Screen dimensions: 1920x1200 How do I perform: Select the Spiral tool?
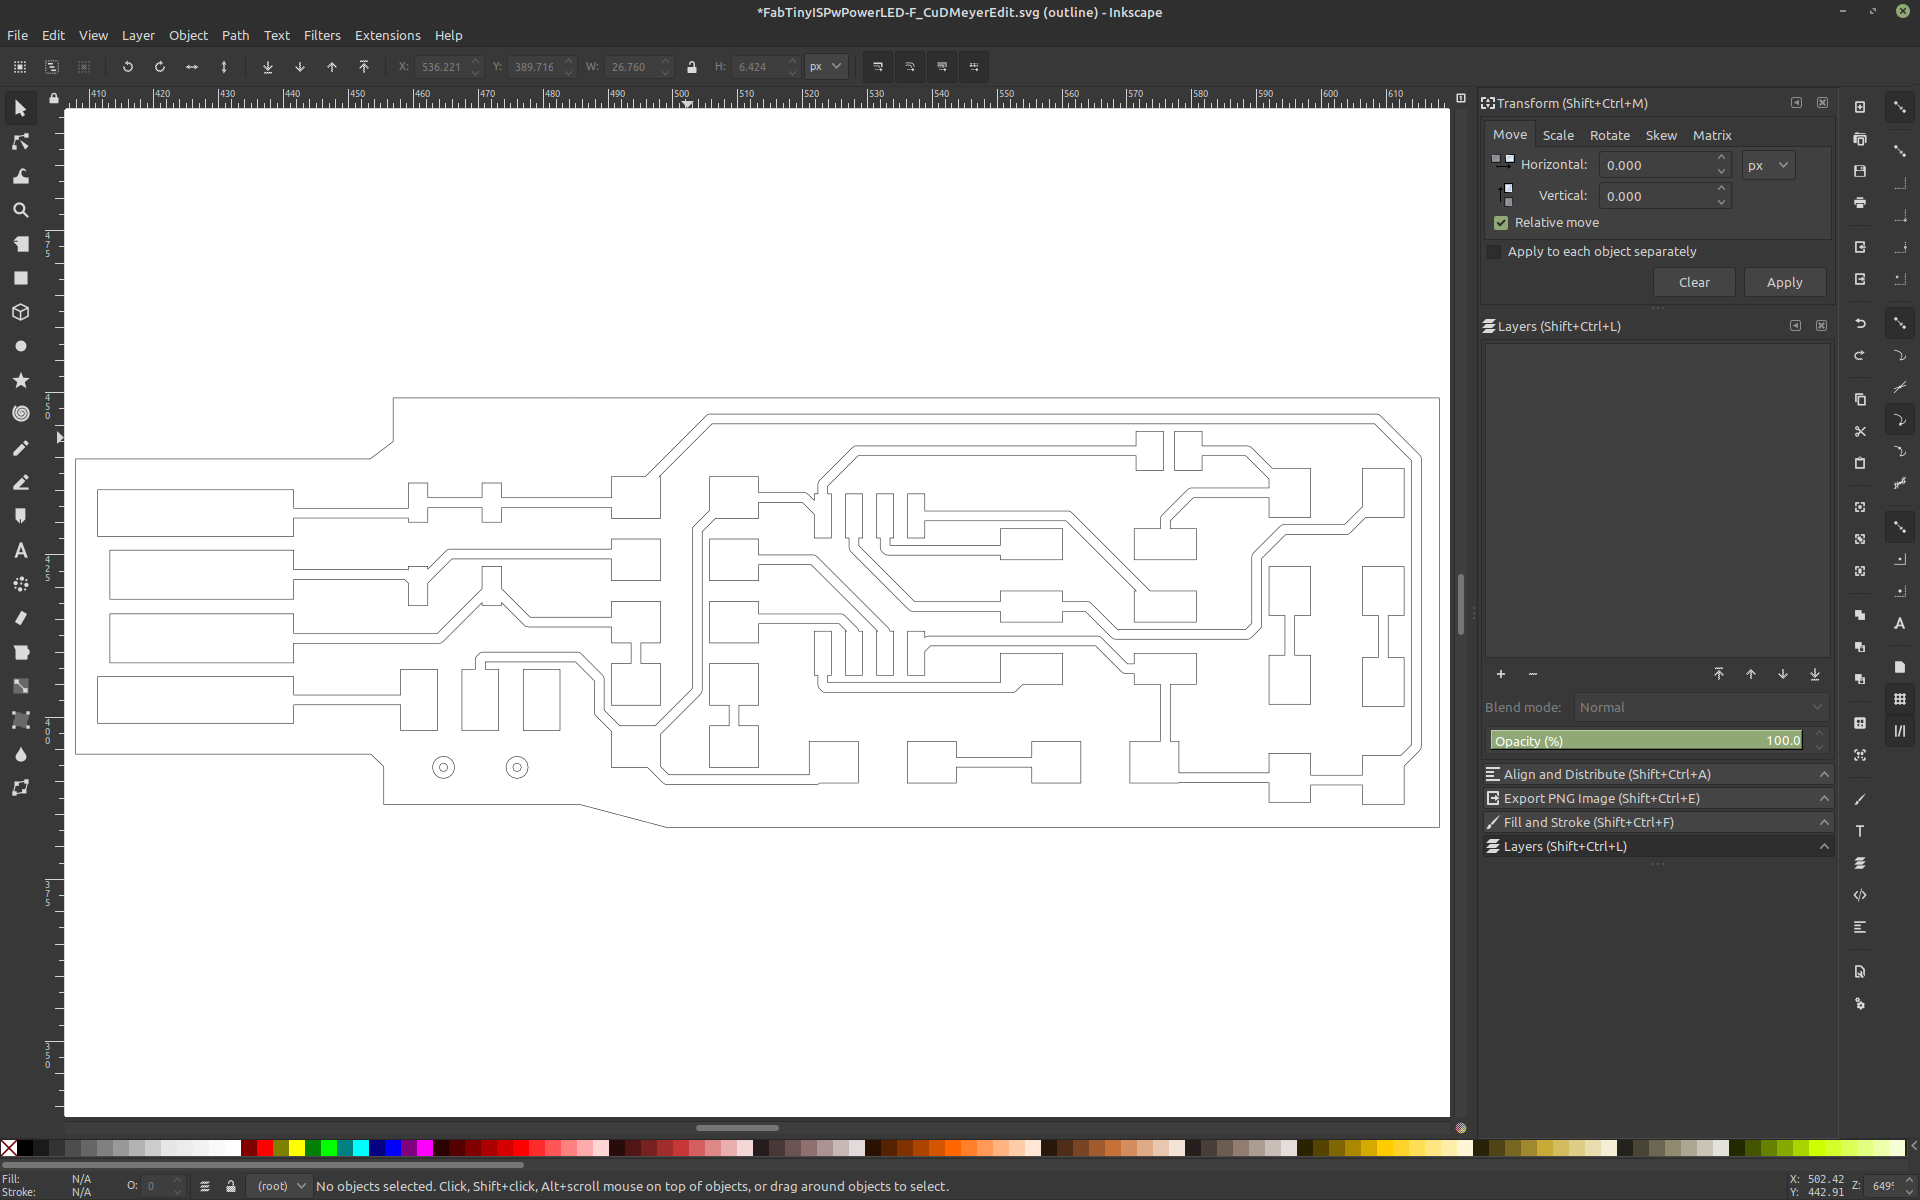(x=20, y=414)
